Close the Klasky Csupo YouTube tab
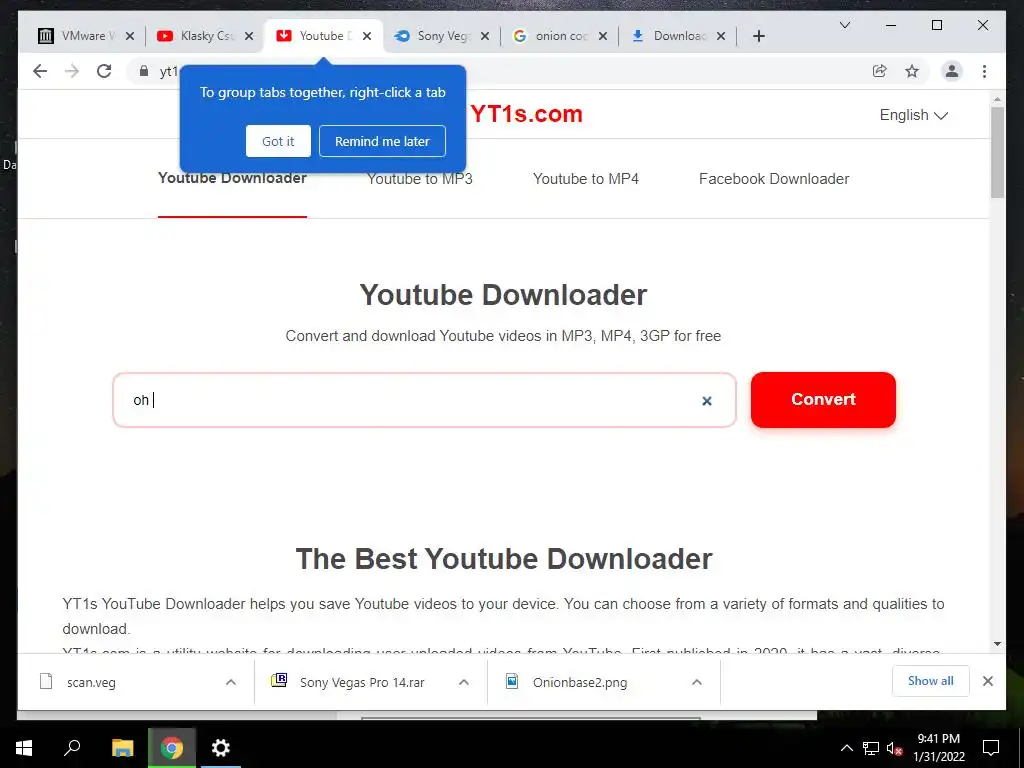This screenshot has height=768, width=1024. pyautogui.click(x=249, y=36)
